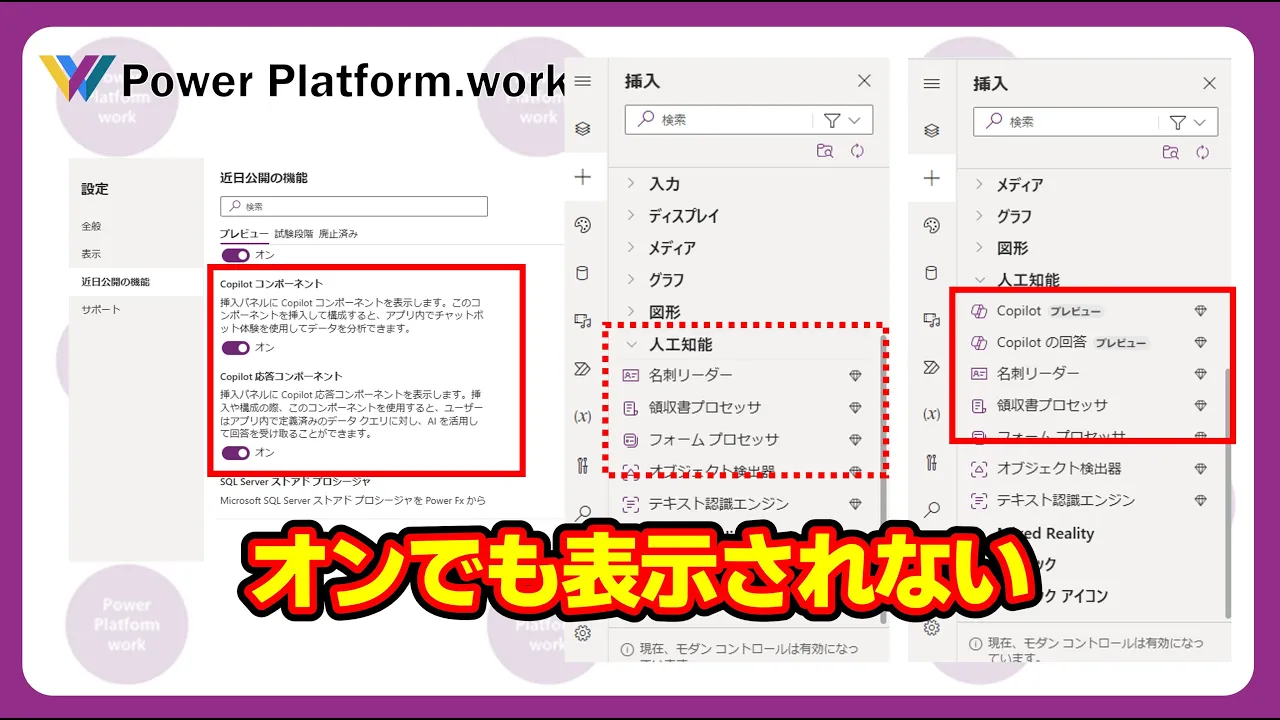Click filter funnel icon in middle Insert panel
The width and height of the screenshot is (1280, 720).
coord(832,120)
